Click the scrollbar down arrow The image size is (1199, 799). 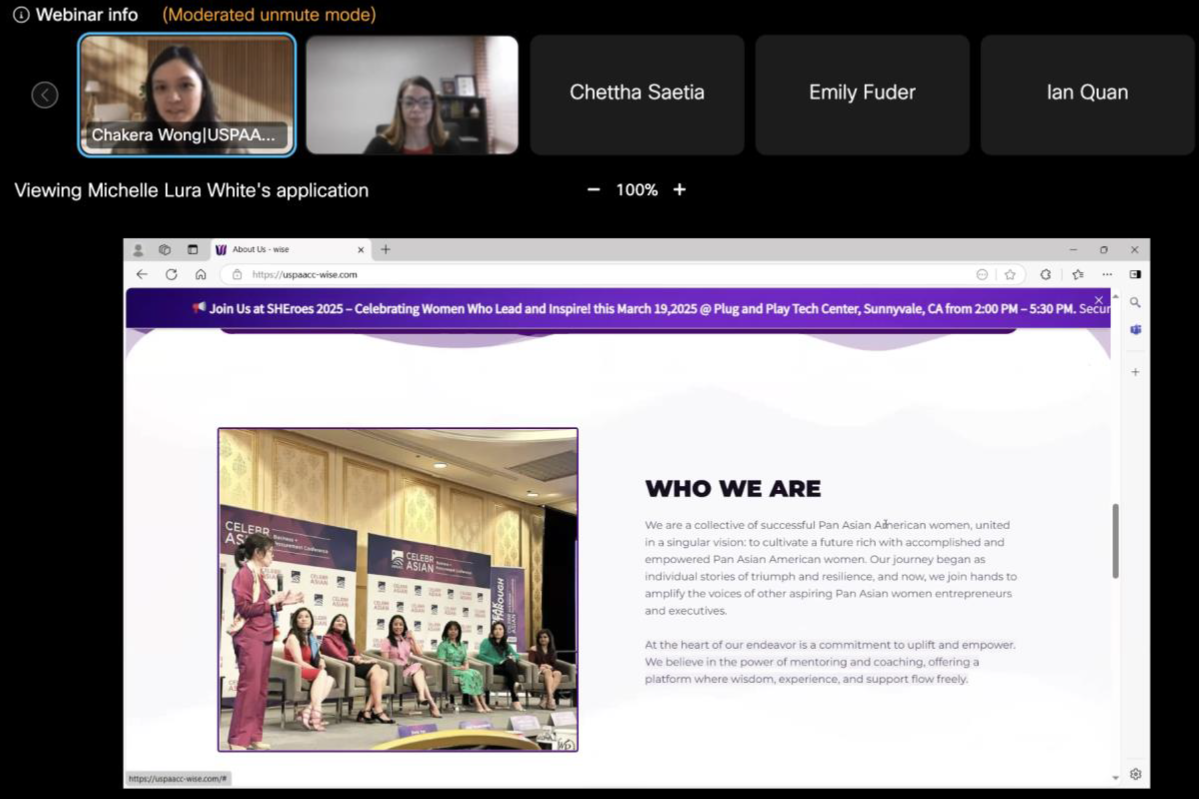1116,778
